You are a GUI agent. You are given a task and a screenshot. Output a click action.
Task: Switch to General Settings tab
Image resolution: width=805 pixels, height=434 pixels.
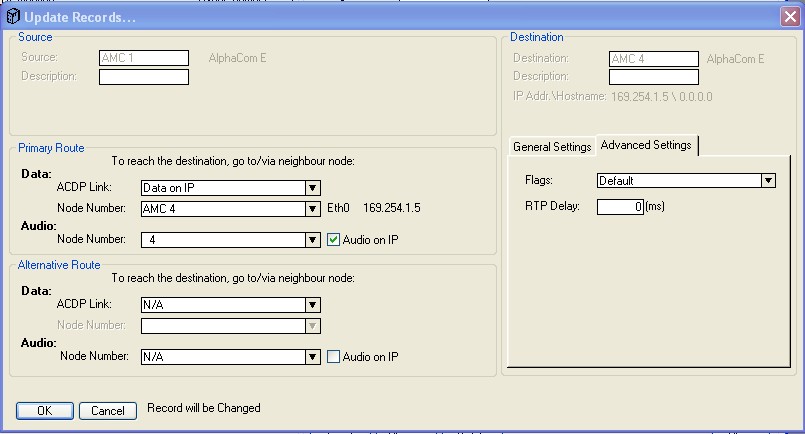pyautogui.click(x=552, y=147)
